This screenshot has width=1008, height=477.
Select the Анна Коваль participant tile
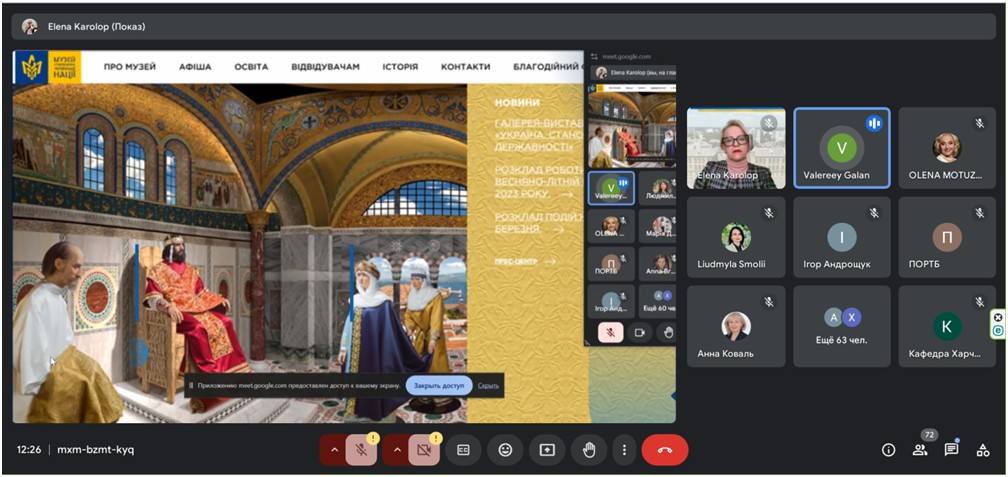tap(736, 327)
